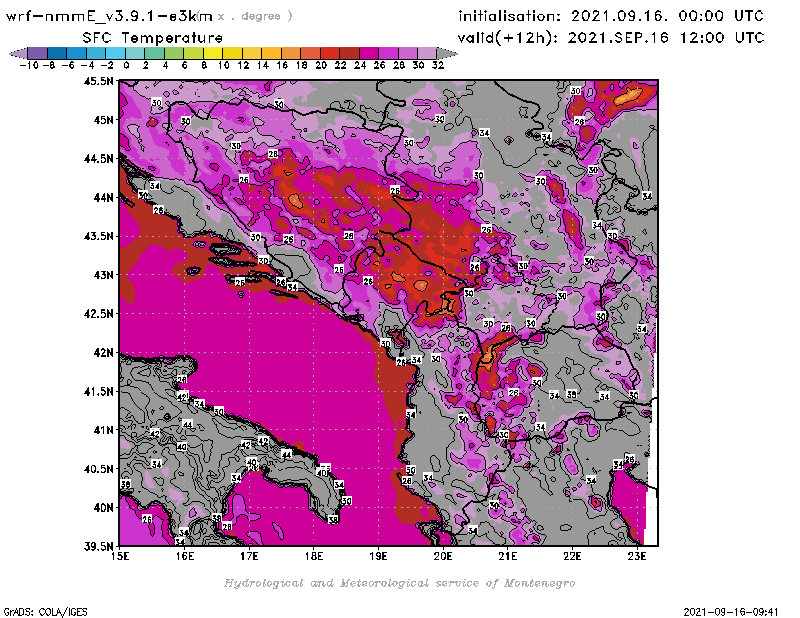Click the '23E' longitude axis label
The width and height of the screenshot is (800, 618).
[x=637, y=556]
